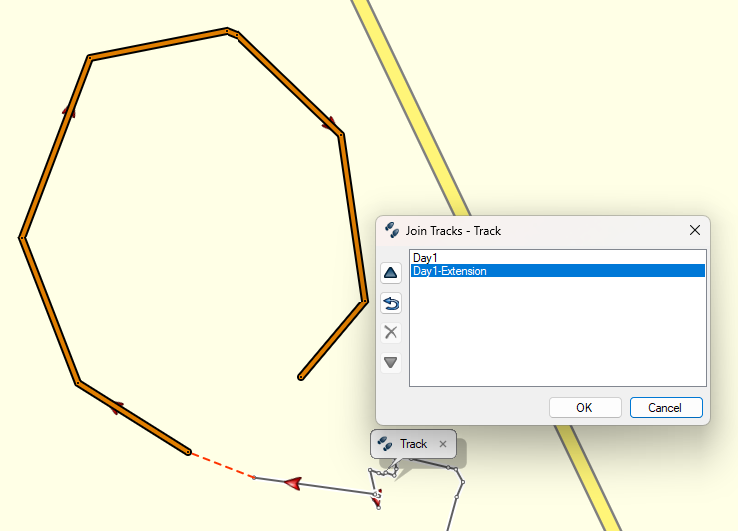The image size is (738, 531).
Task: Remove selected track with the X icon
Action: click(x=391, y=333)
